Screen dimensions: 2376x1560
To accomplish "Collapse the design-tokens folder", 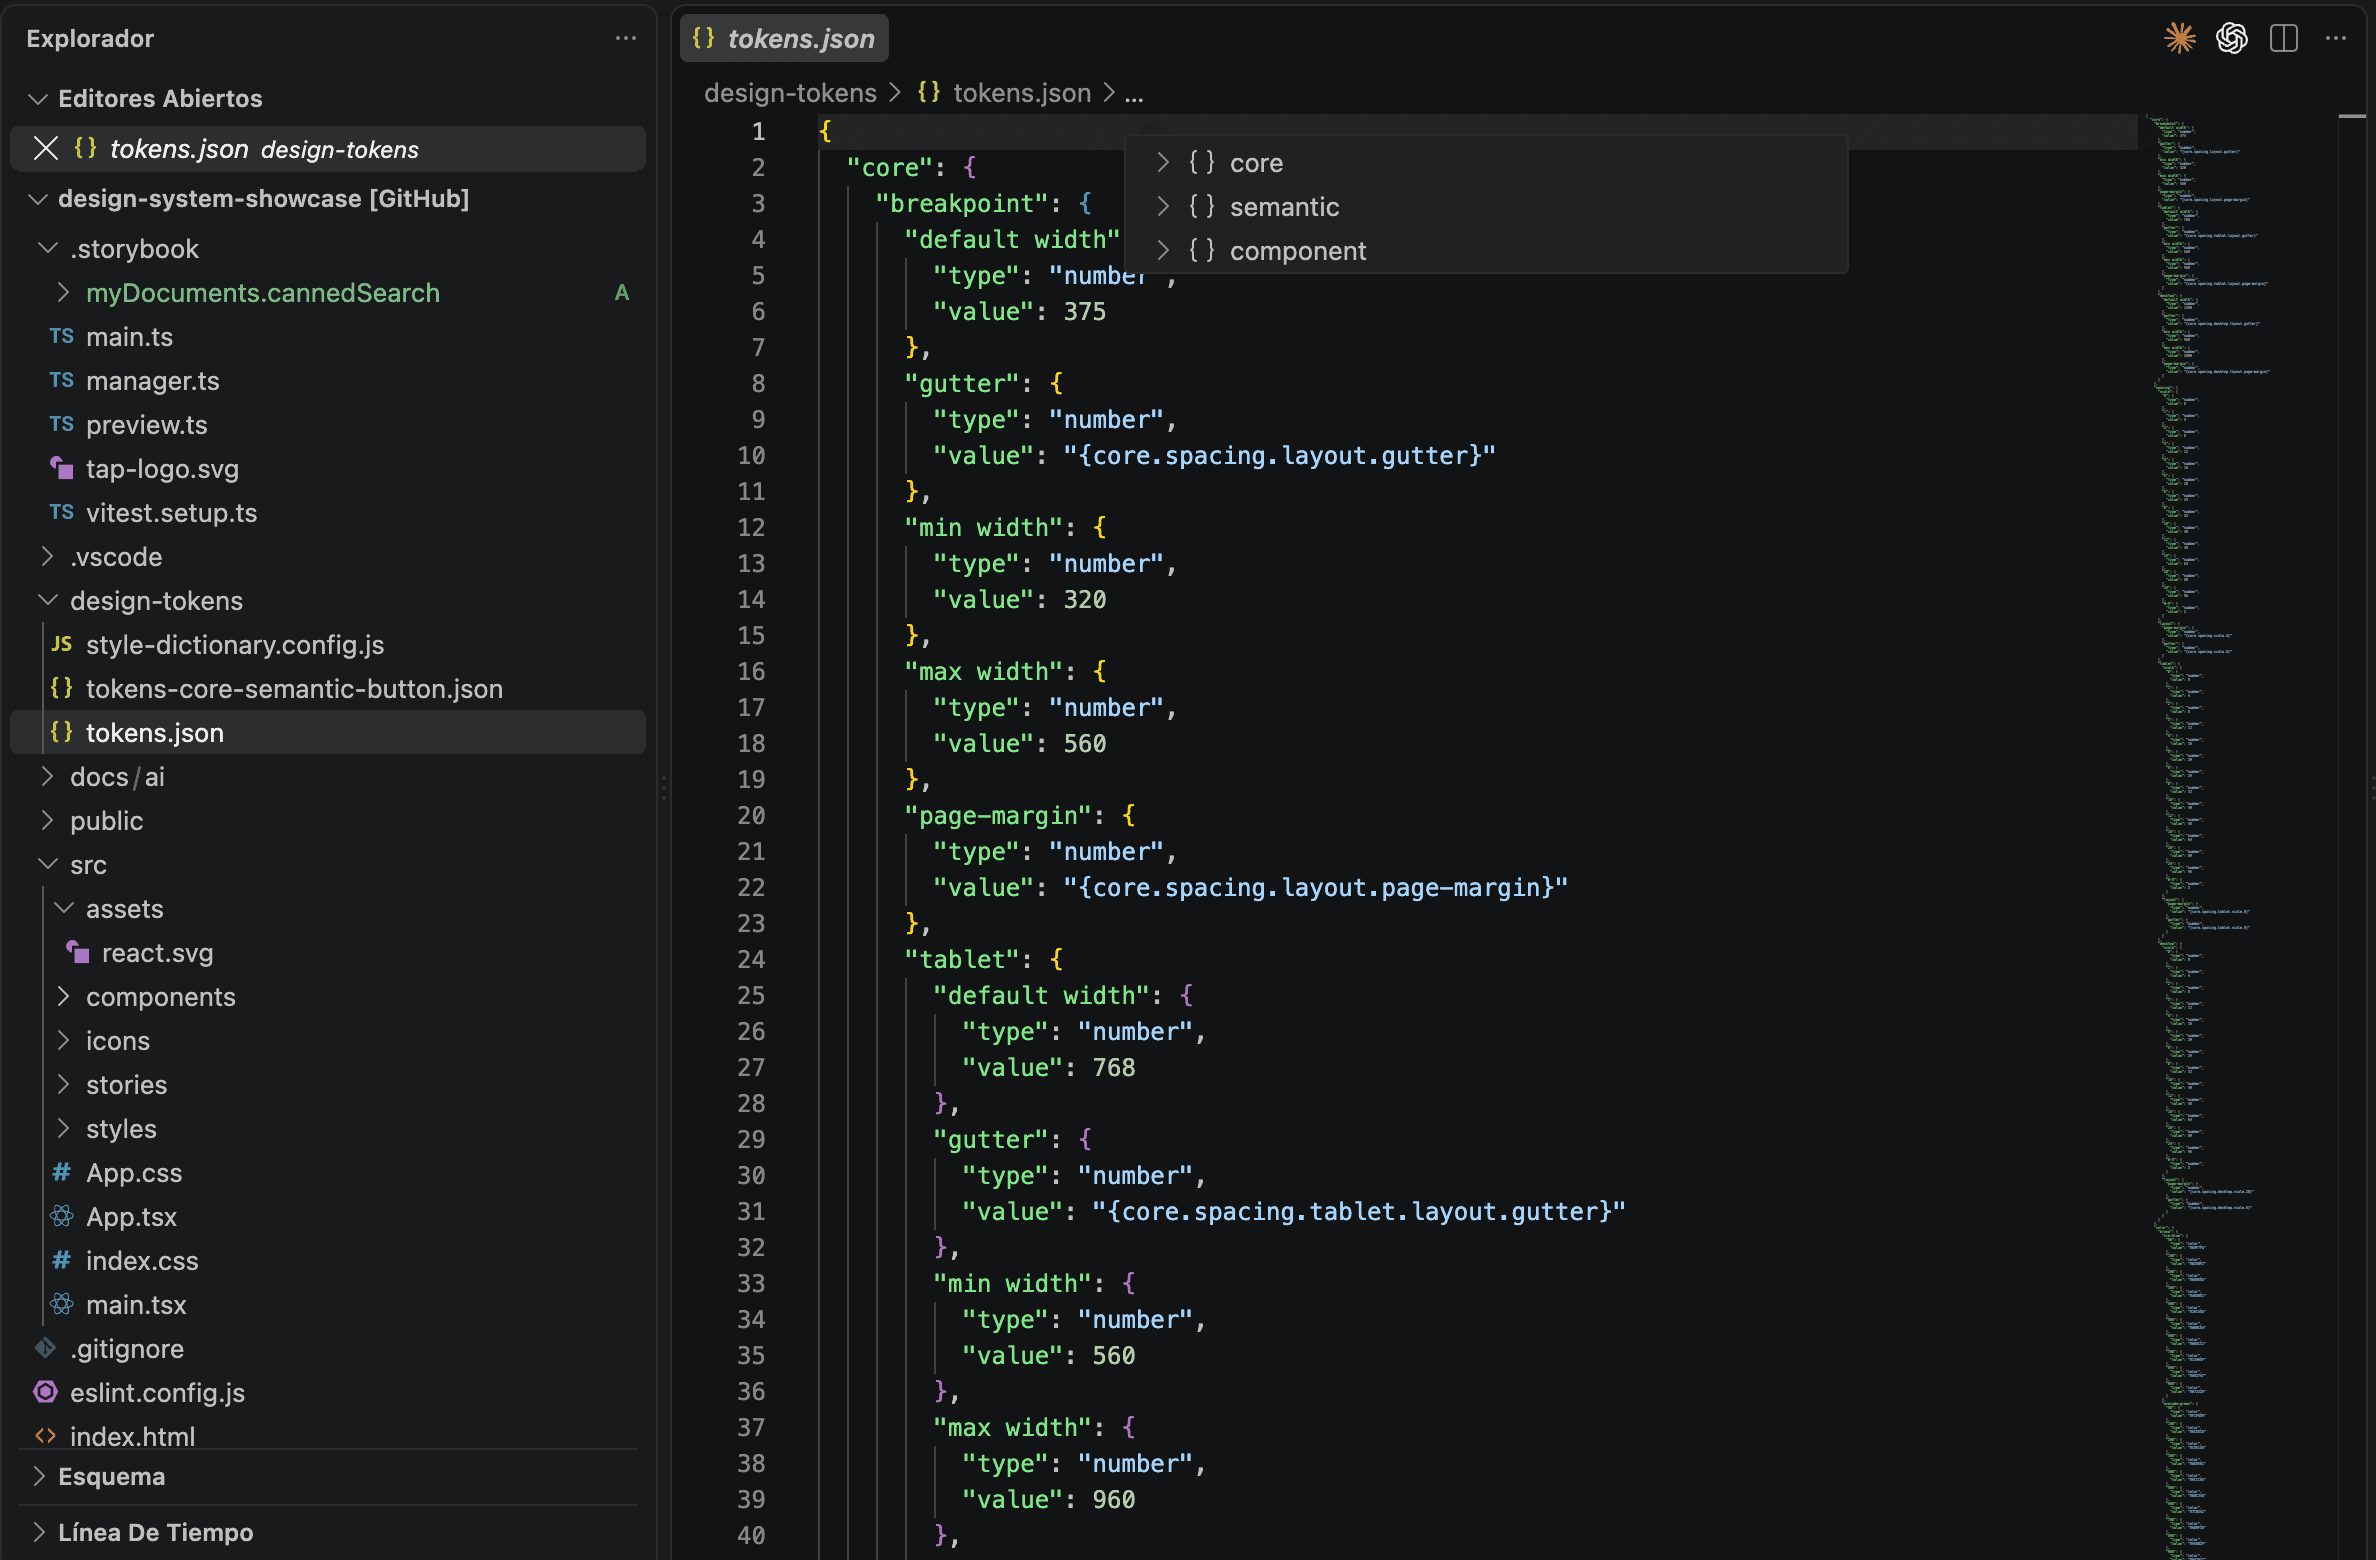I will click(47, 600).
